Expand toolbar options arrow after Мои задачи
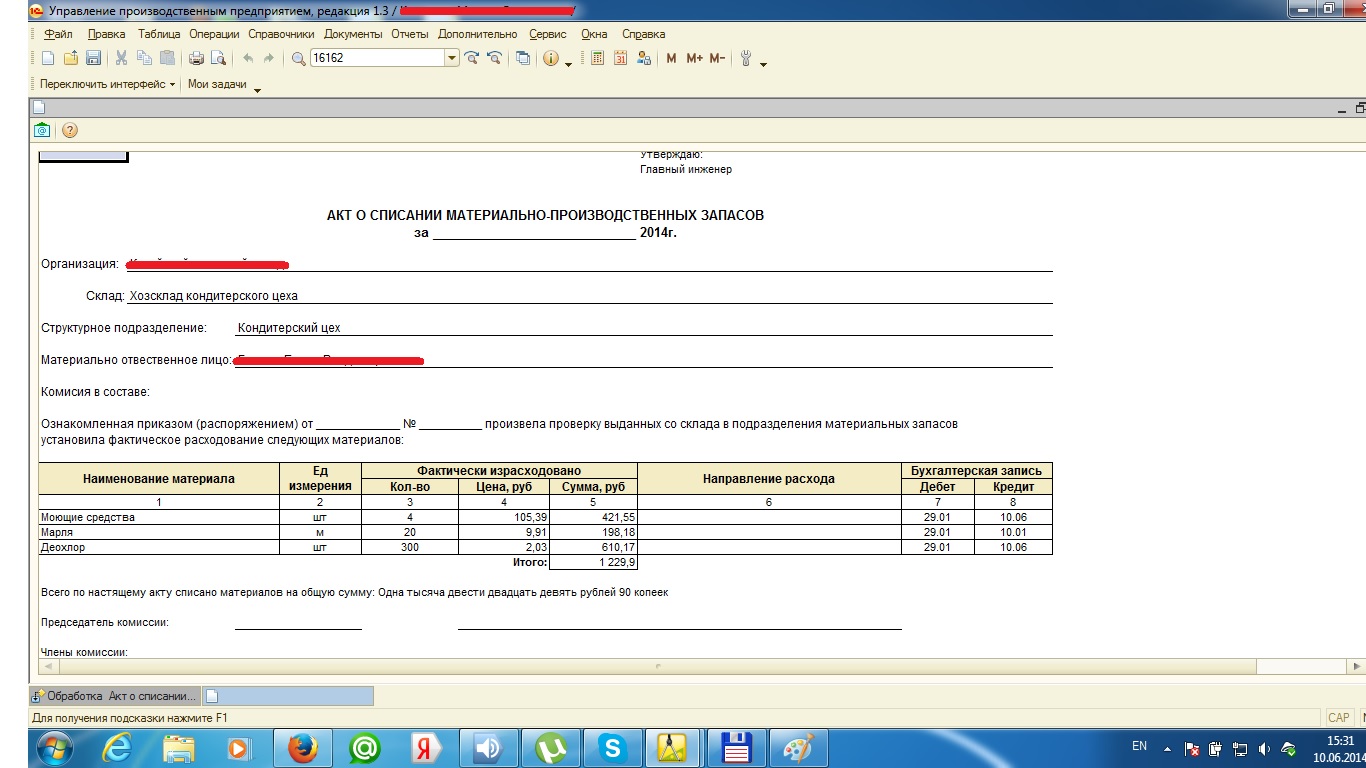 (257, 90)
